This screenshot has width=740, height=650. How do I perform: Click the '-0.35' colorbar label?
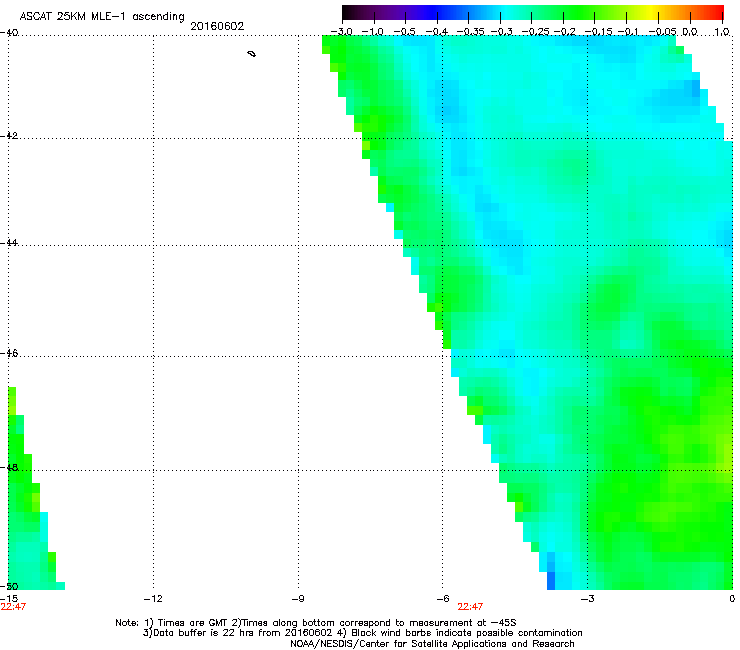471,32
